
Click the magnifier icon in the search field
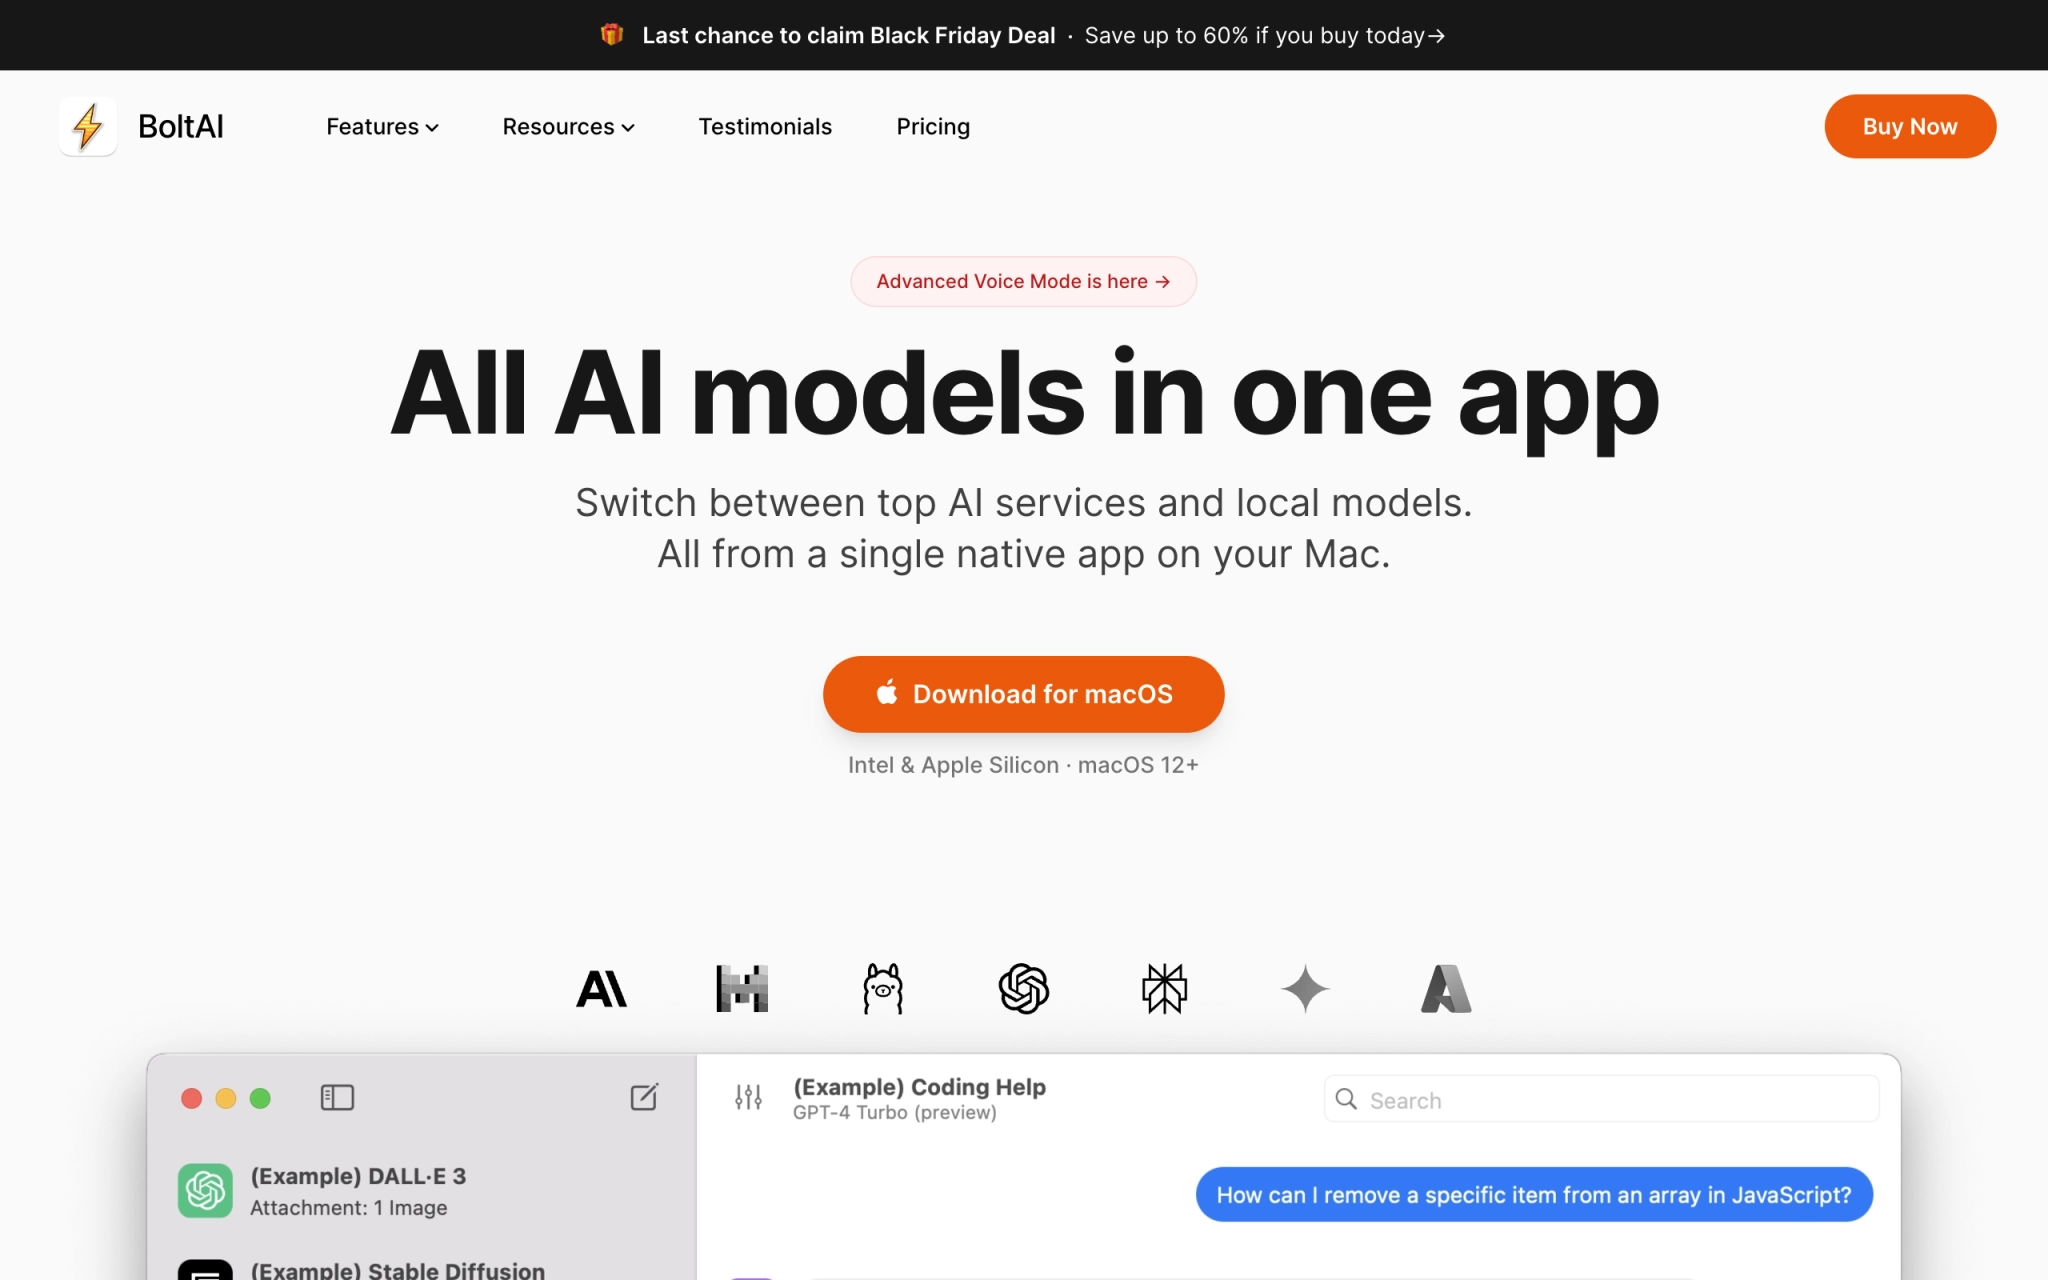(x=1347, y=1099)
